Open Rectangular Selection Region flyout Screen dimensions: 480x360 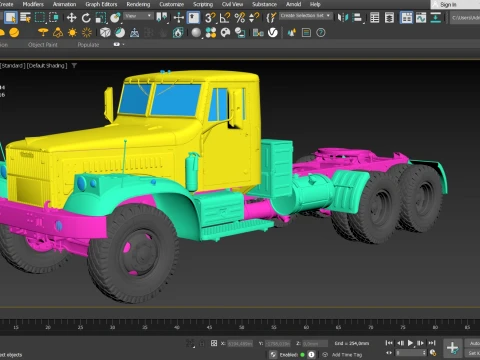point(40,18)
